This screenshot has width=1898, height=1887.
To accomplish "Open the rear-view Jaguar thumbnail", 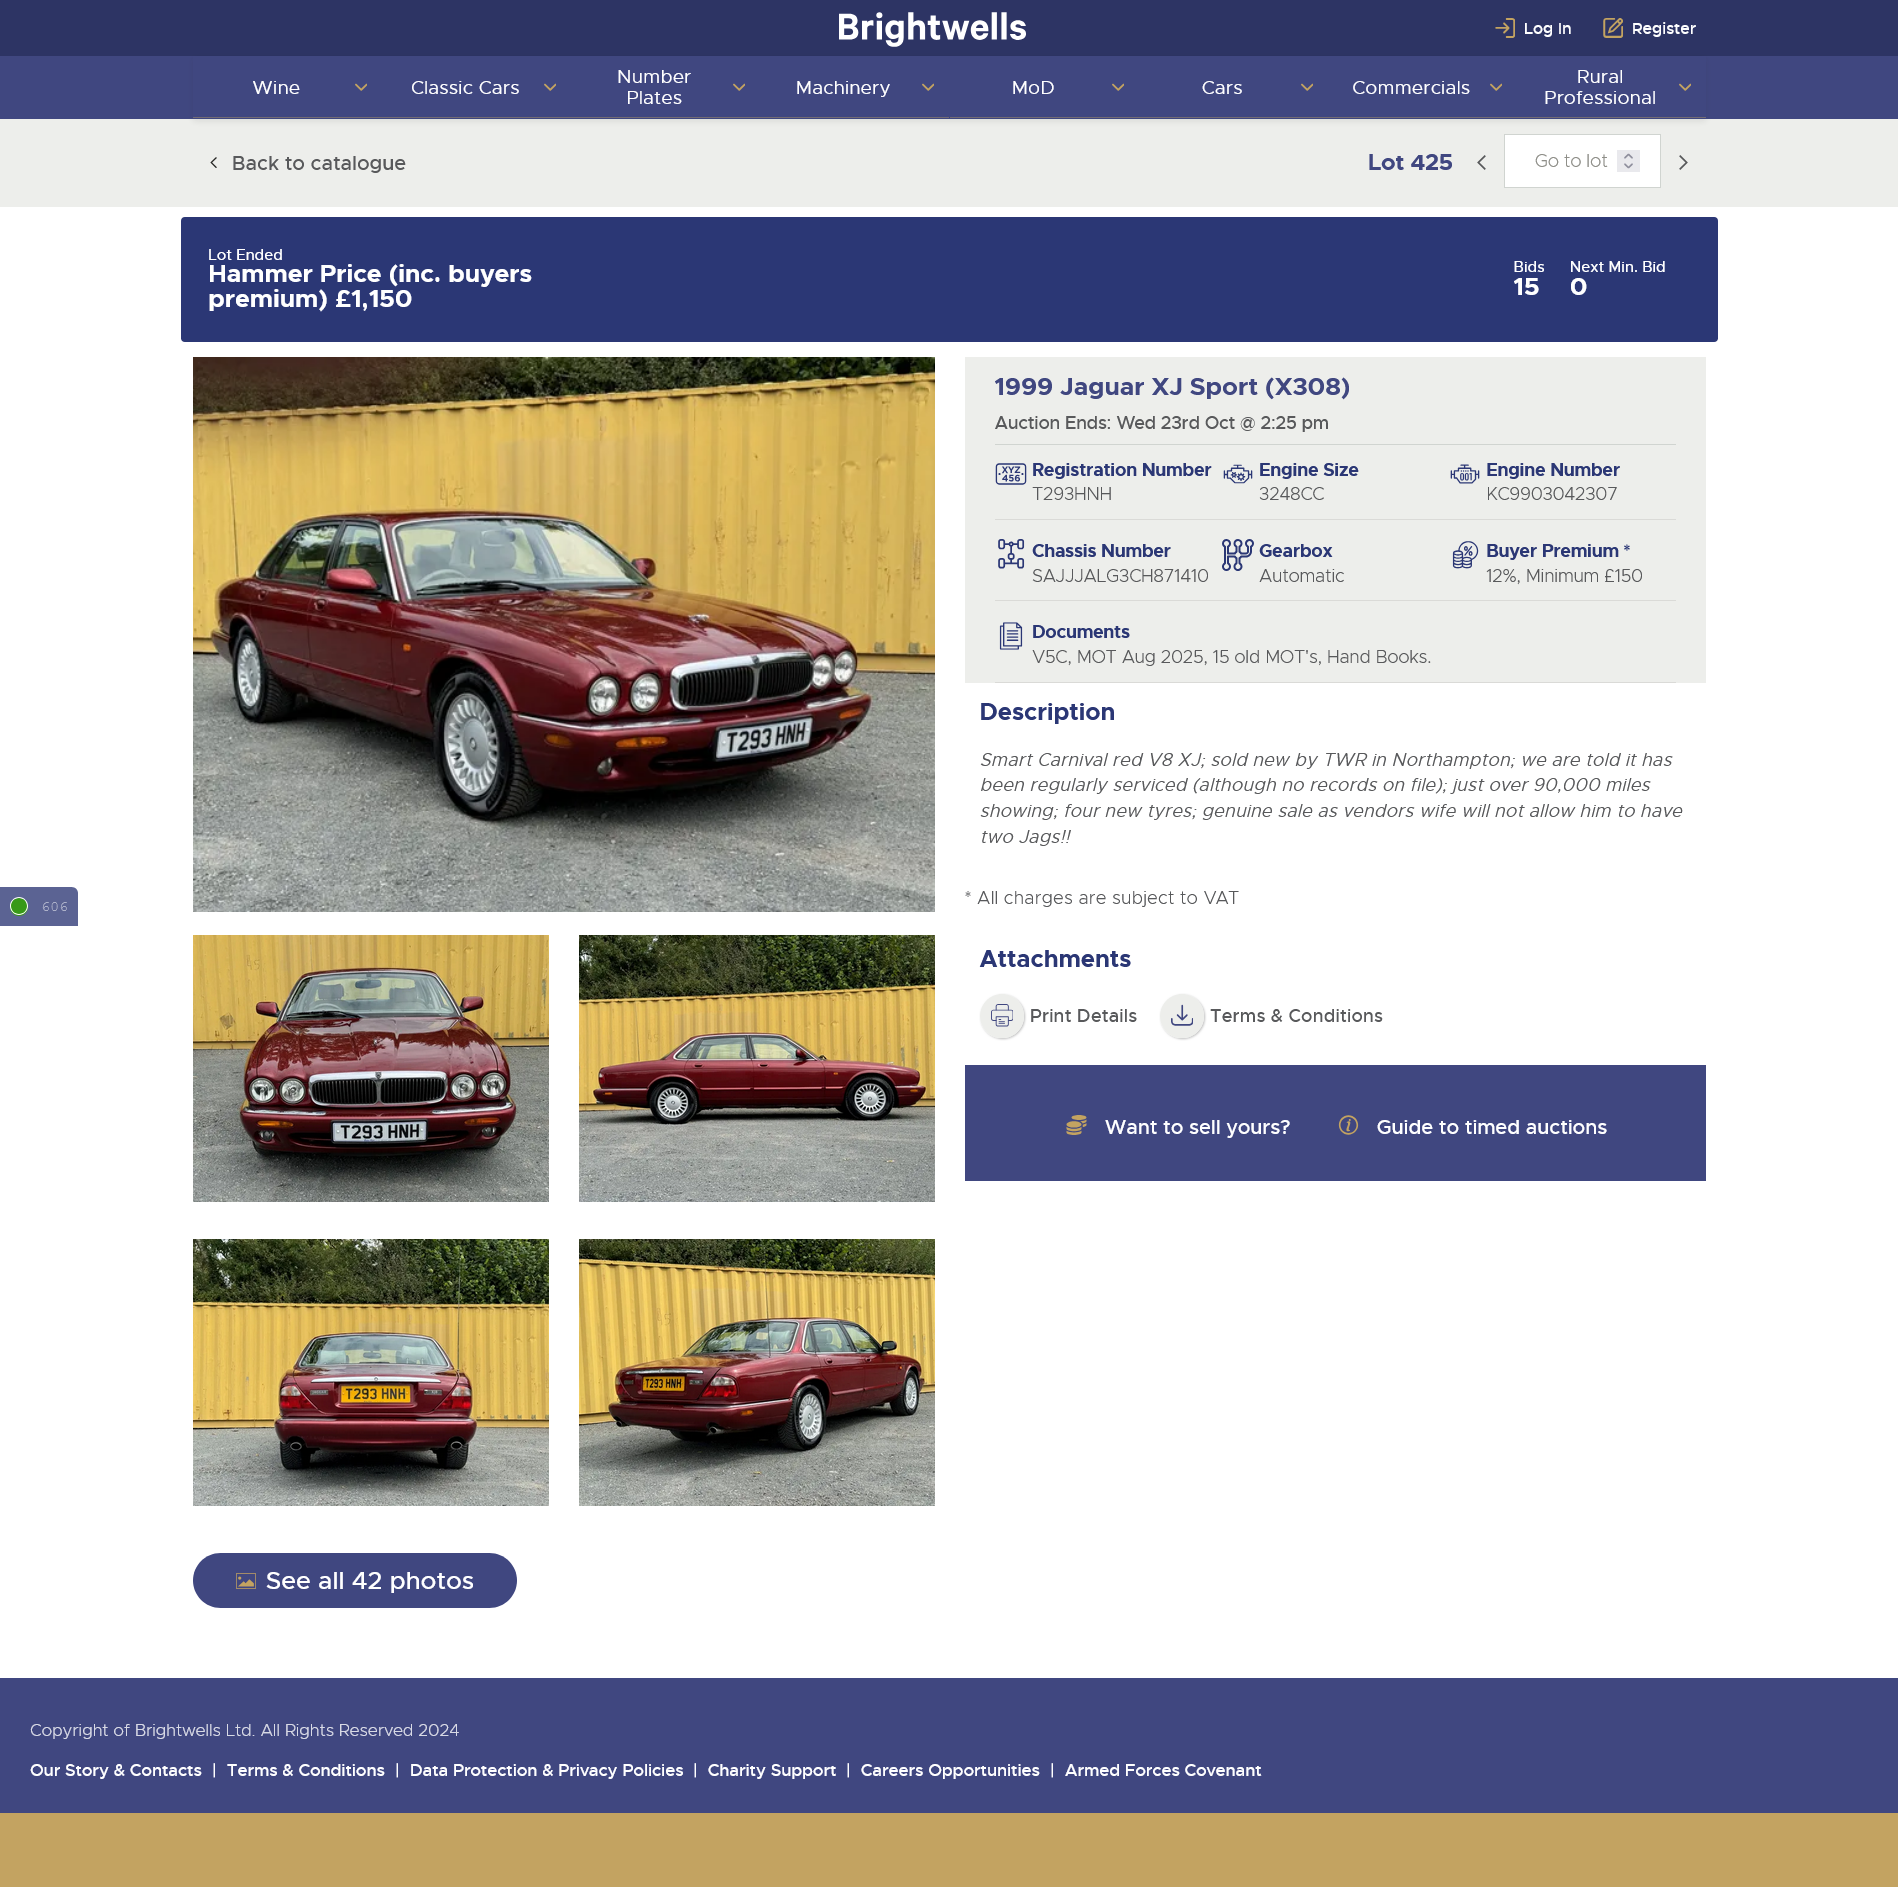I will click(371, 1372).
